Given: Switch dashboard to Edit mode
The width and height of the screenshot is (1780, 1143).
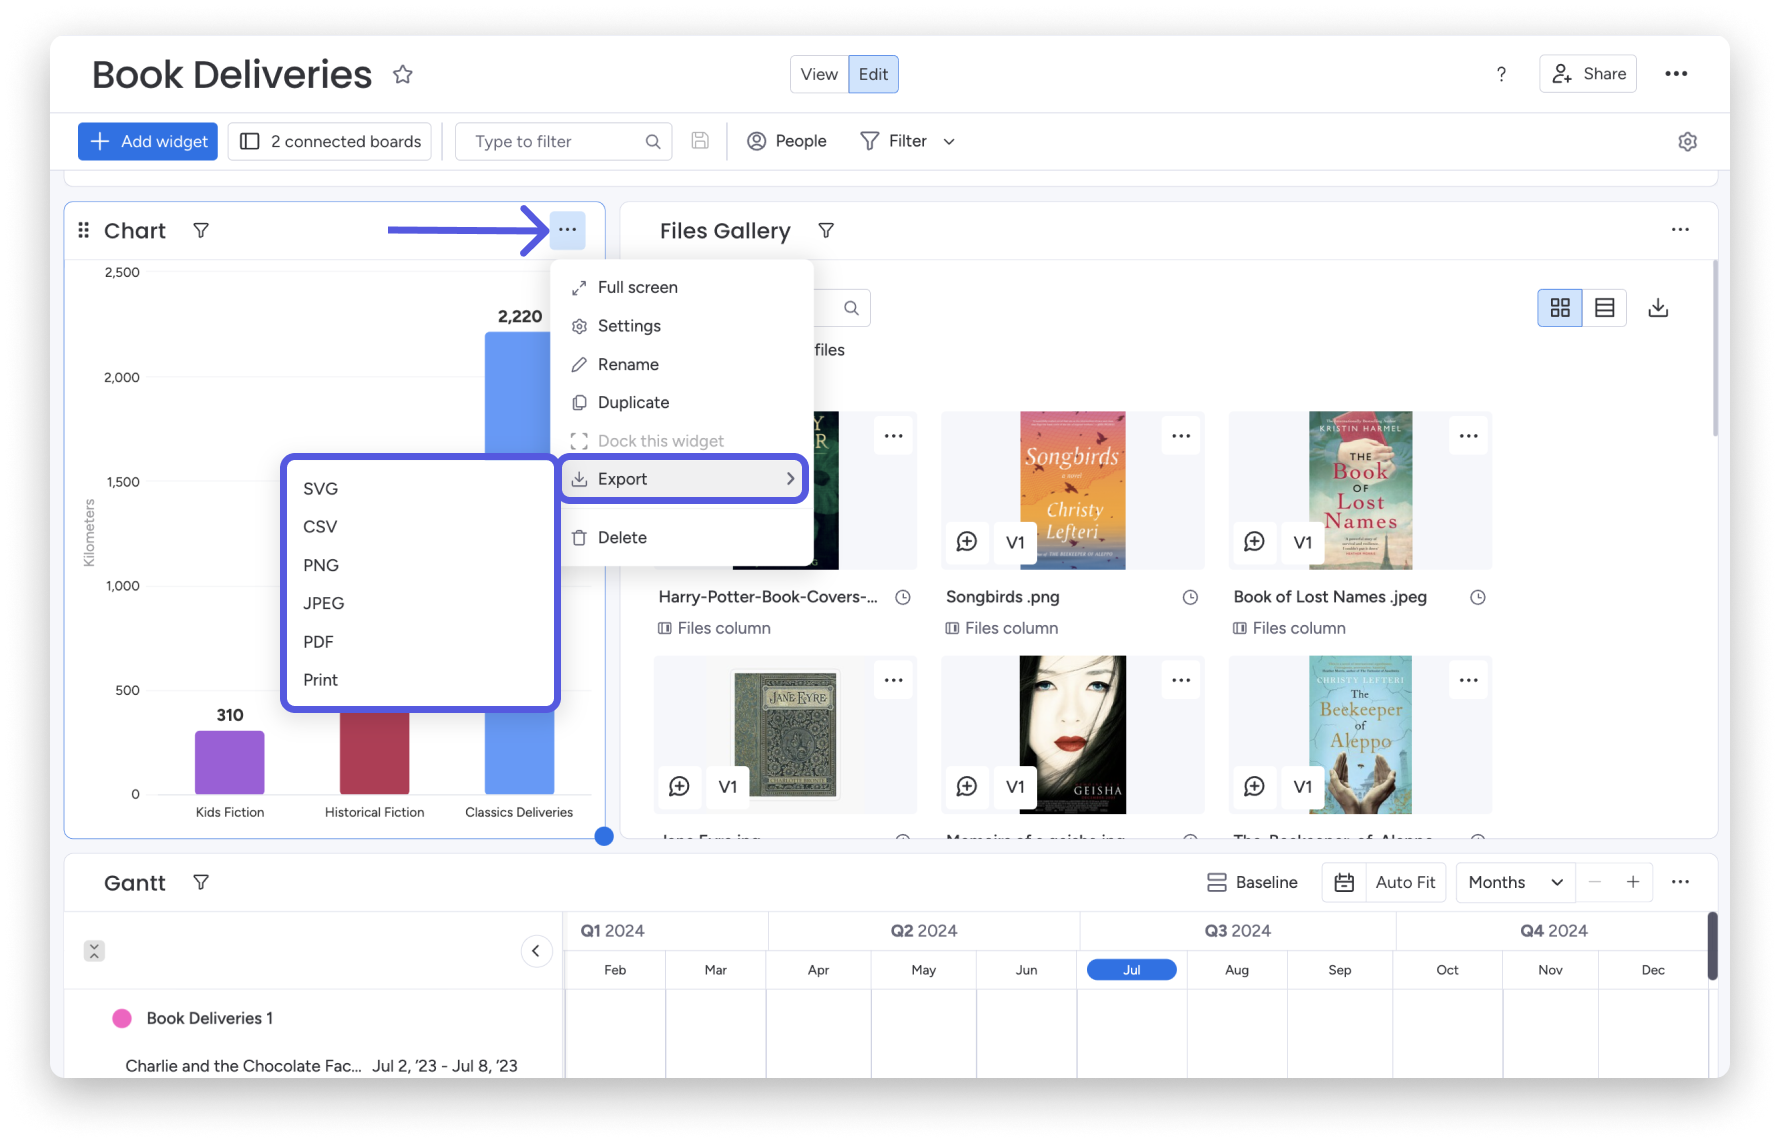Looking at the screenshot, I should 873,74.
